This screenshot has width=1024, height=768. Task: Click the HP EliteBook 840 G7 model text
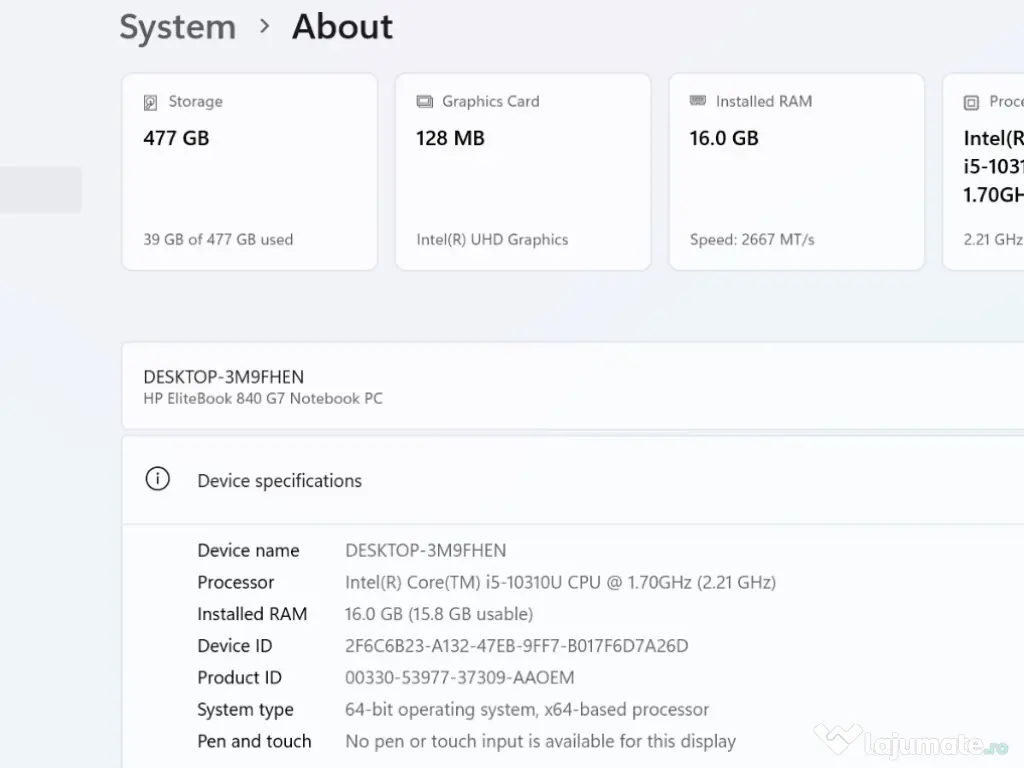tap(263, 399)
